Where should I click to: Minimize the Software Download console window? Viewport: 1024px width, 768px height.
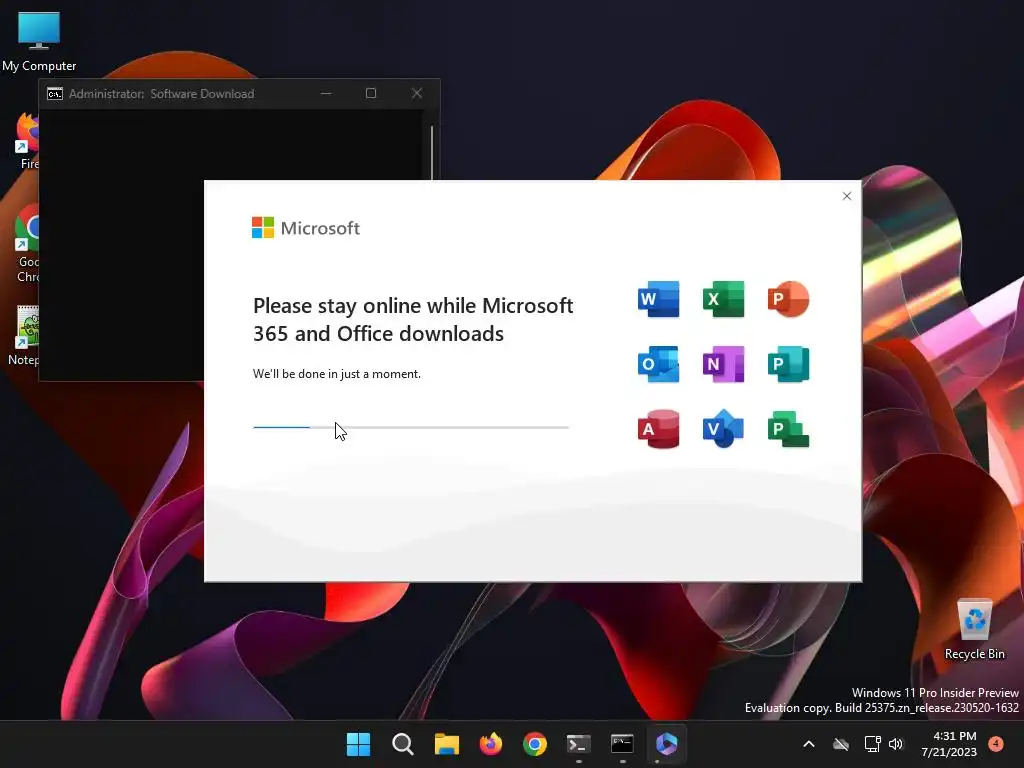pos(326,93)
